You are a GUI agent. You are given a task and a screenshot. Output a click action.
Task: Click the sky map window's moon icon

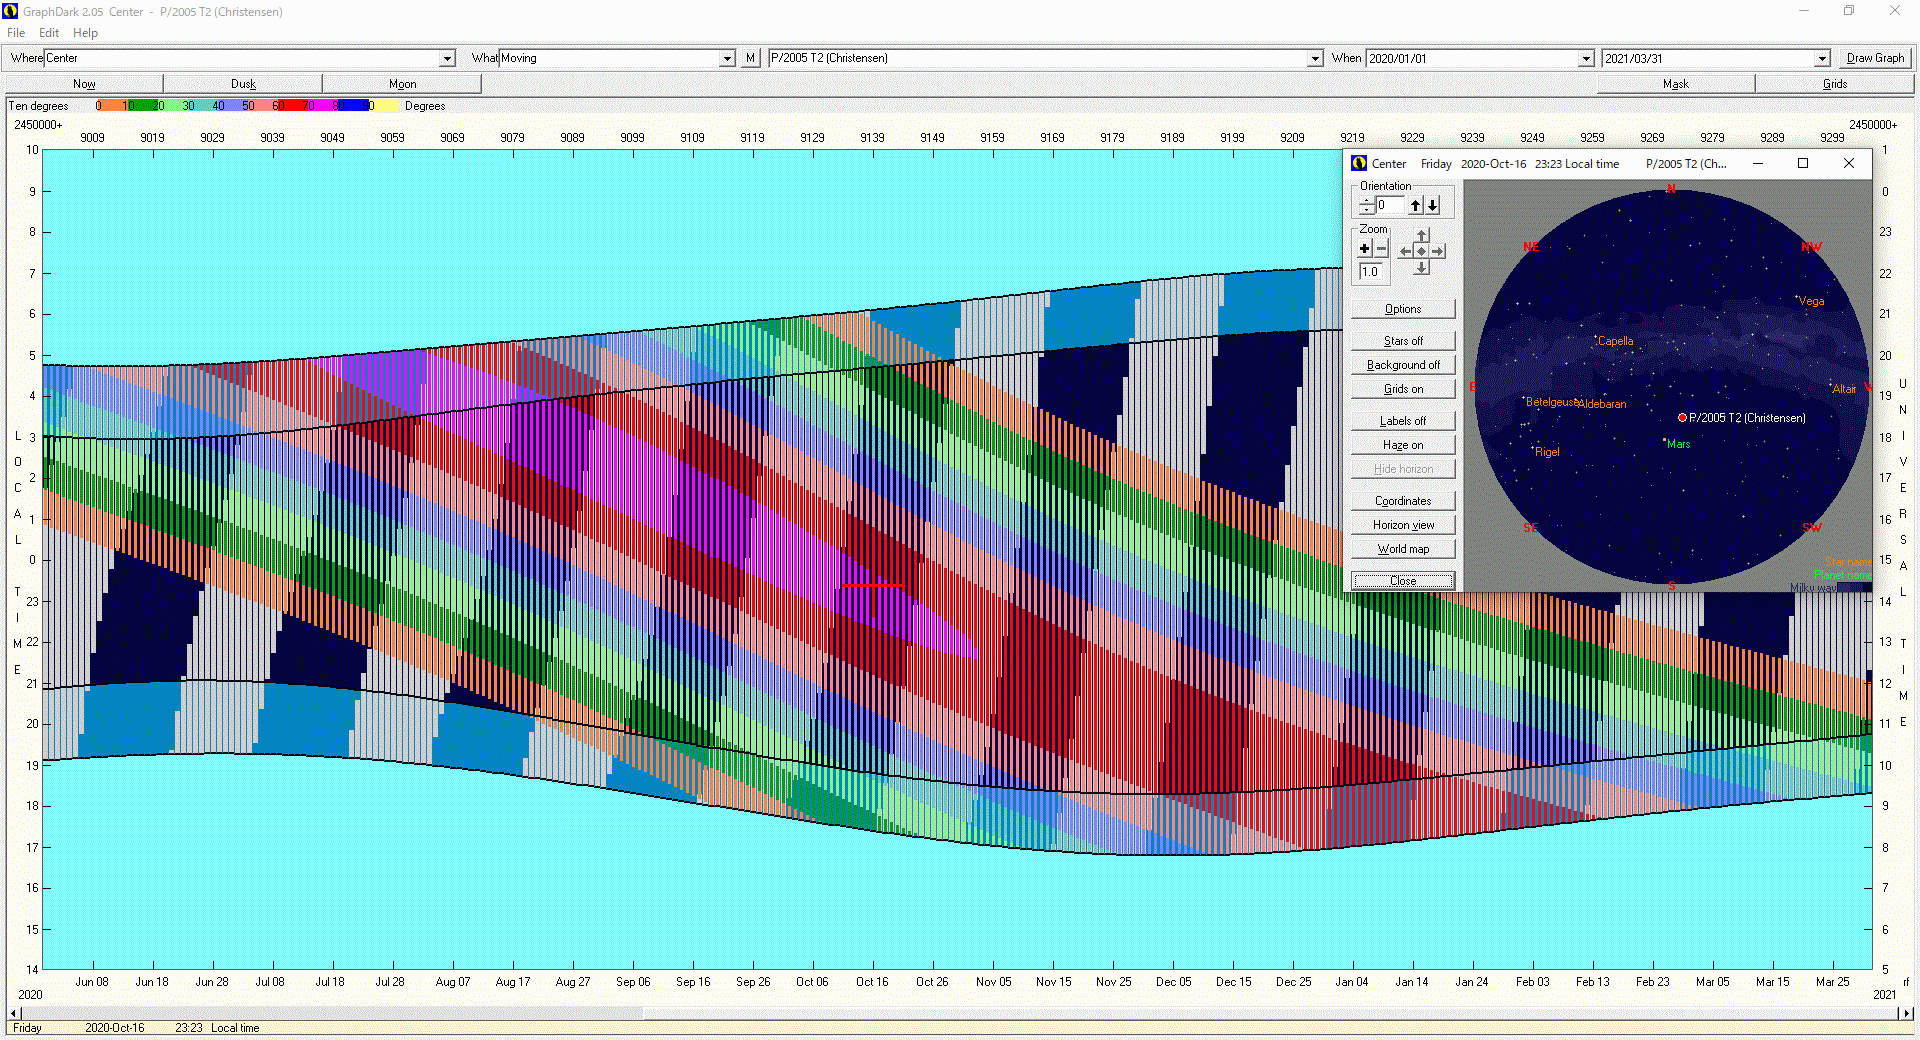click(x=1359, y=163)
